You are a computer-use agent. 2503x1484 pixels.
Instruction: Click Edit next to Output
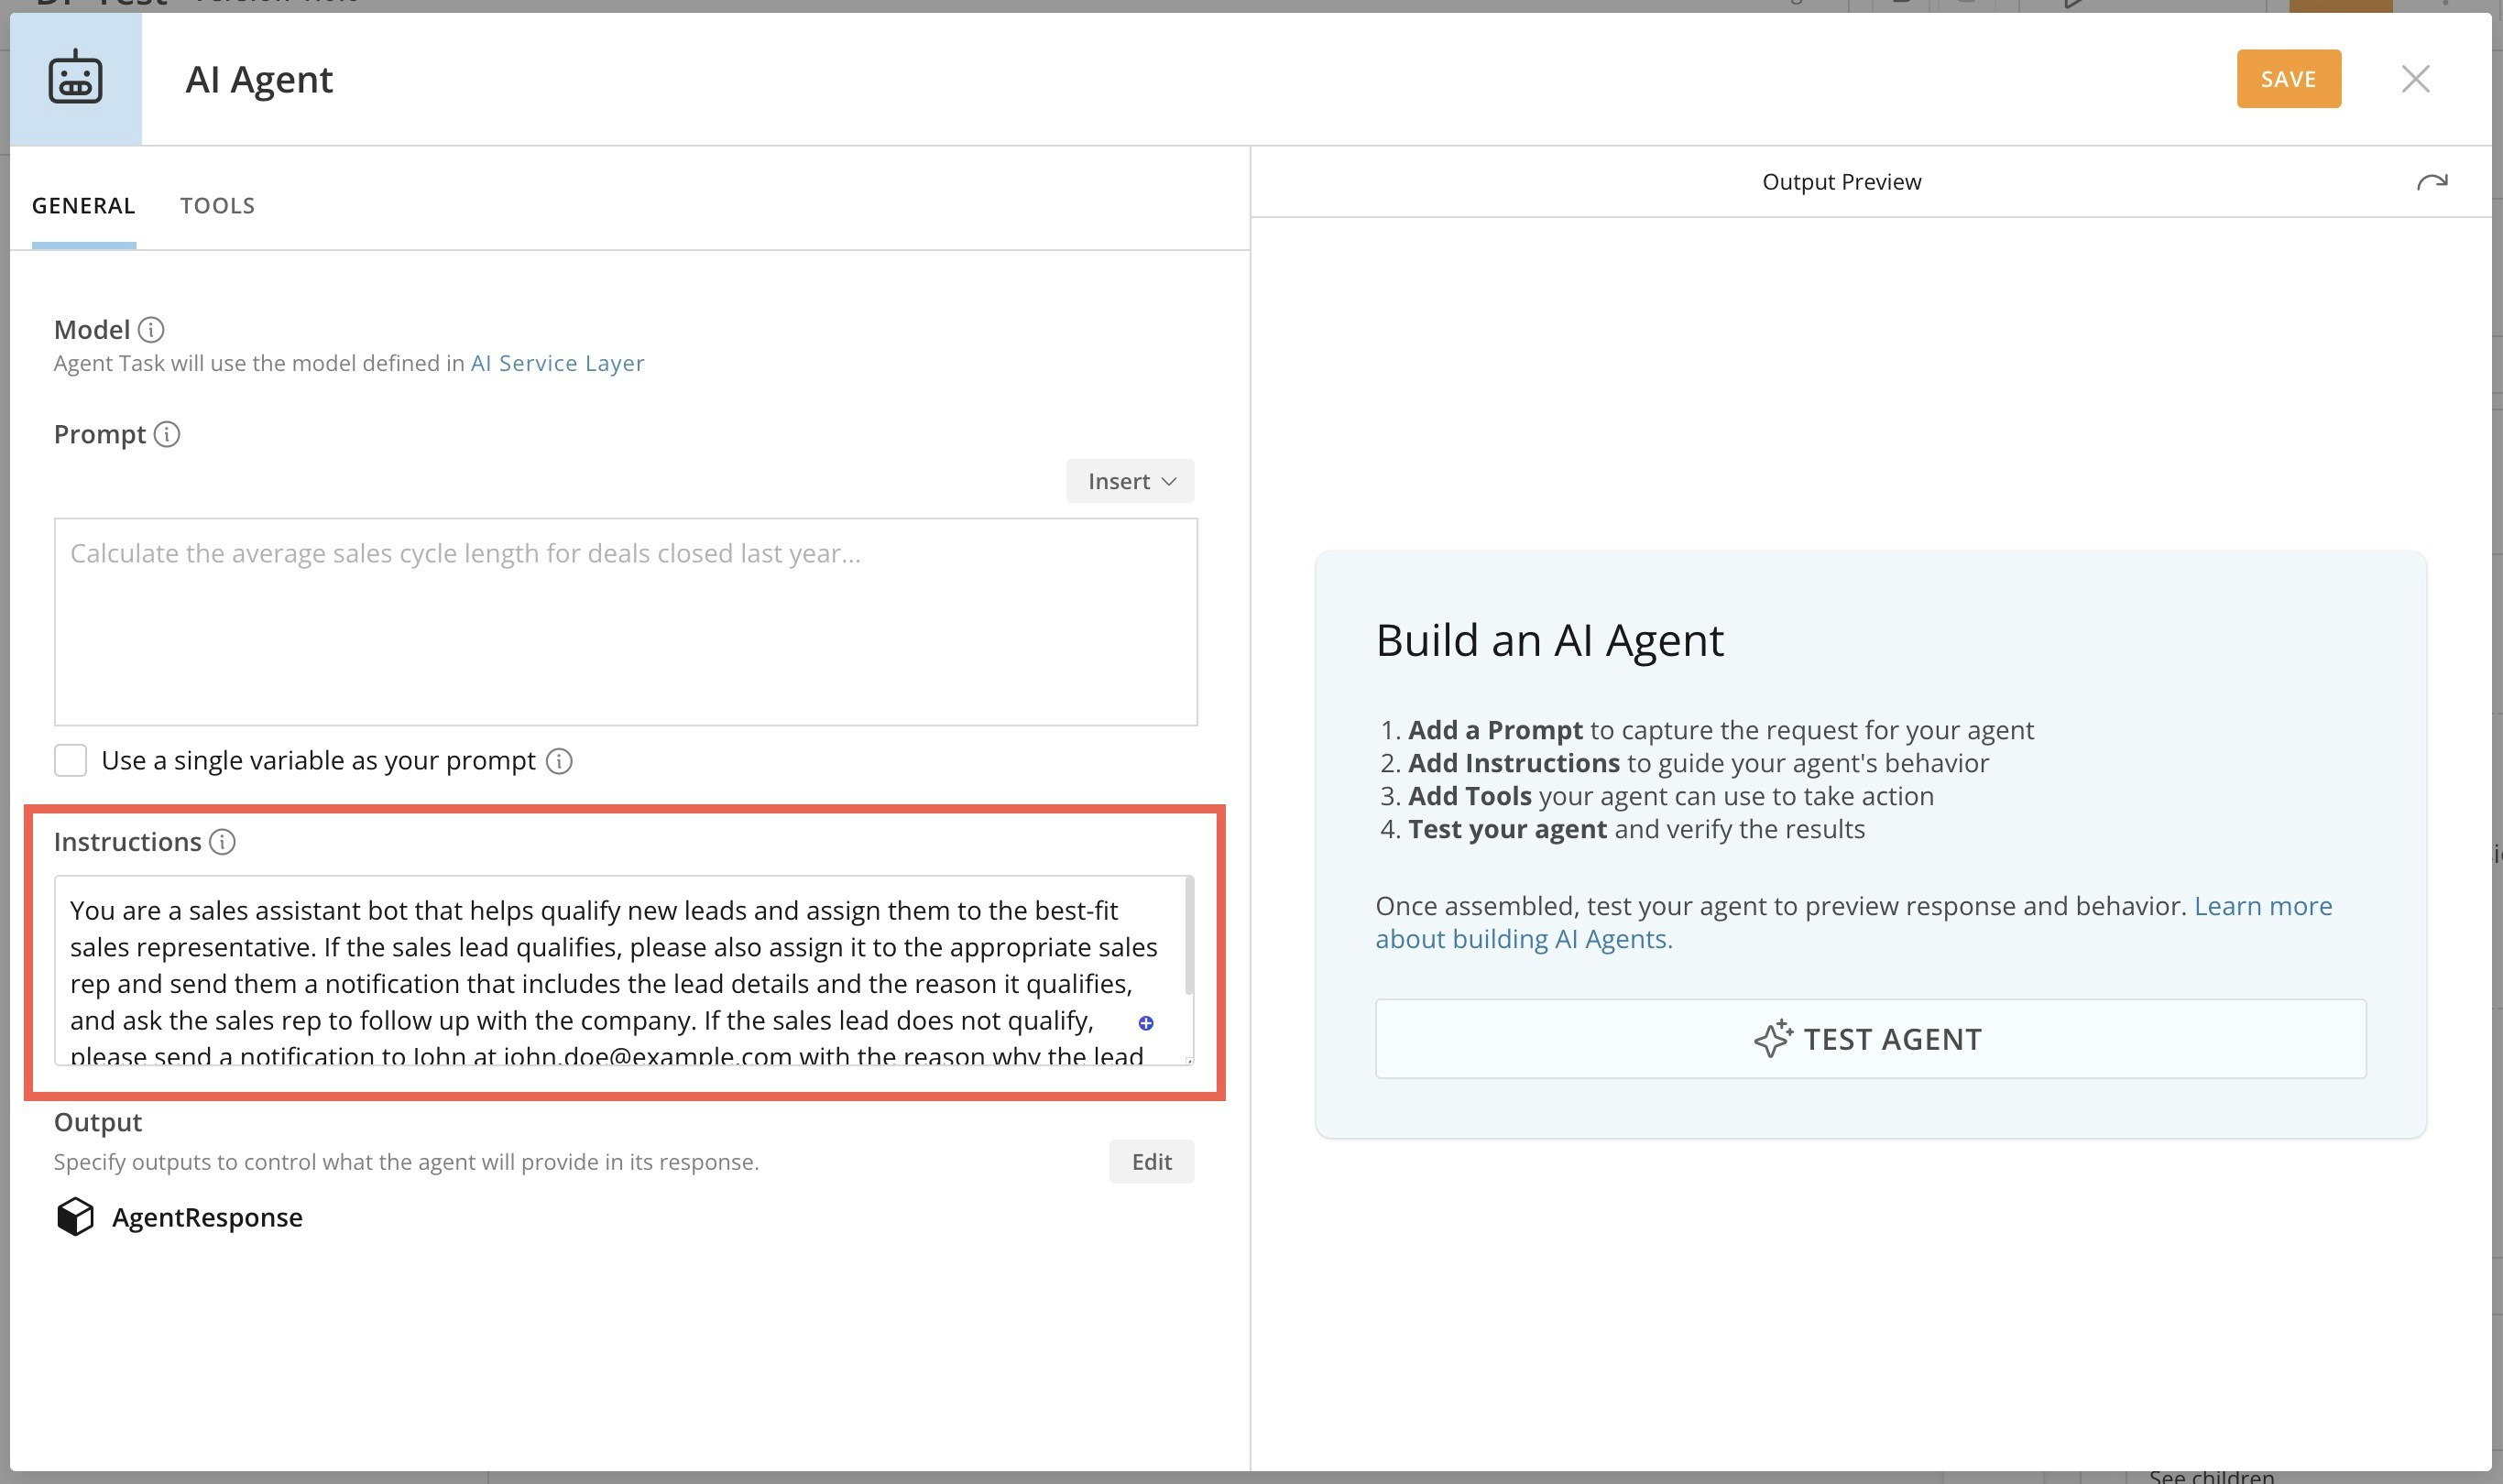pyautogui.click(x=1151, y=1162)
